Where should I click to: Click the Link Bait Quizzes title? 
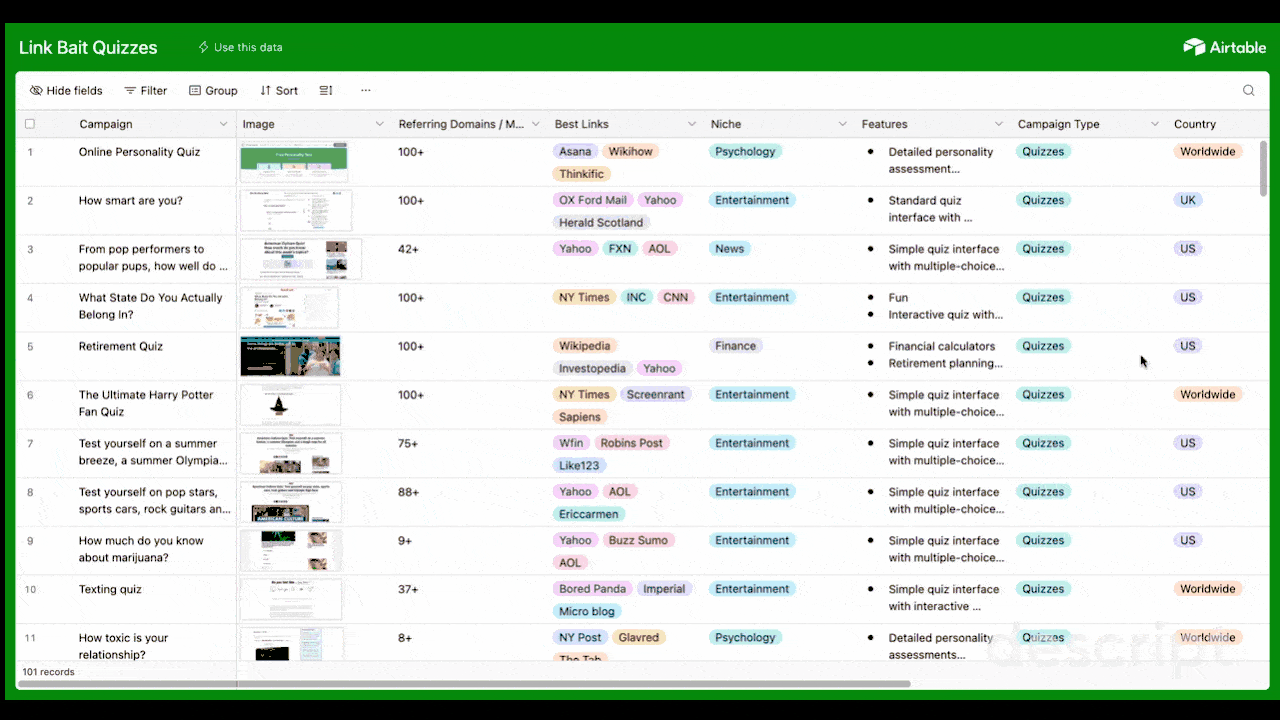pos(88,47)
